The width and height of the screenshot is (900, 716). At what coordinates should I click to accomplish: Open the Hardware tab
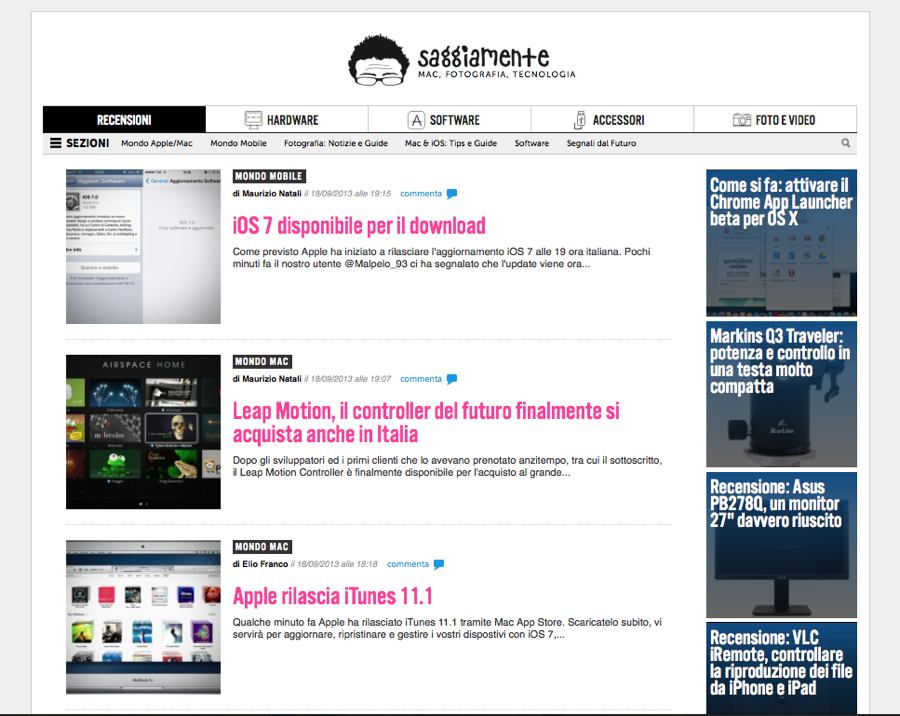point(287,119)
